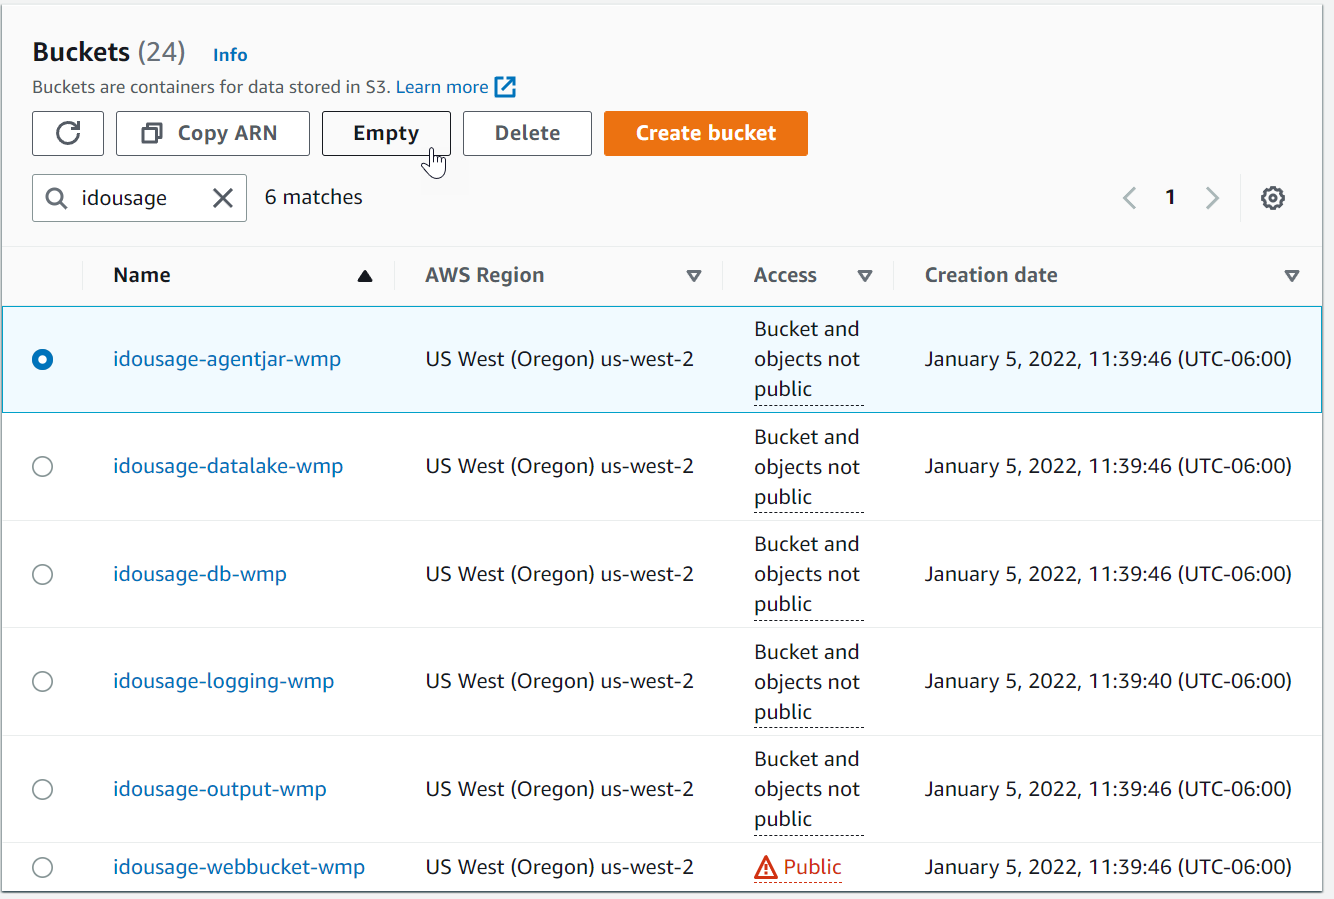Image resolution: width=1334 pixels, height=899 pixels.
Task: Click region cell of idousage-webbucket-wmp
Action: 560,867
